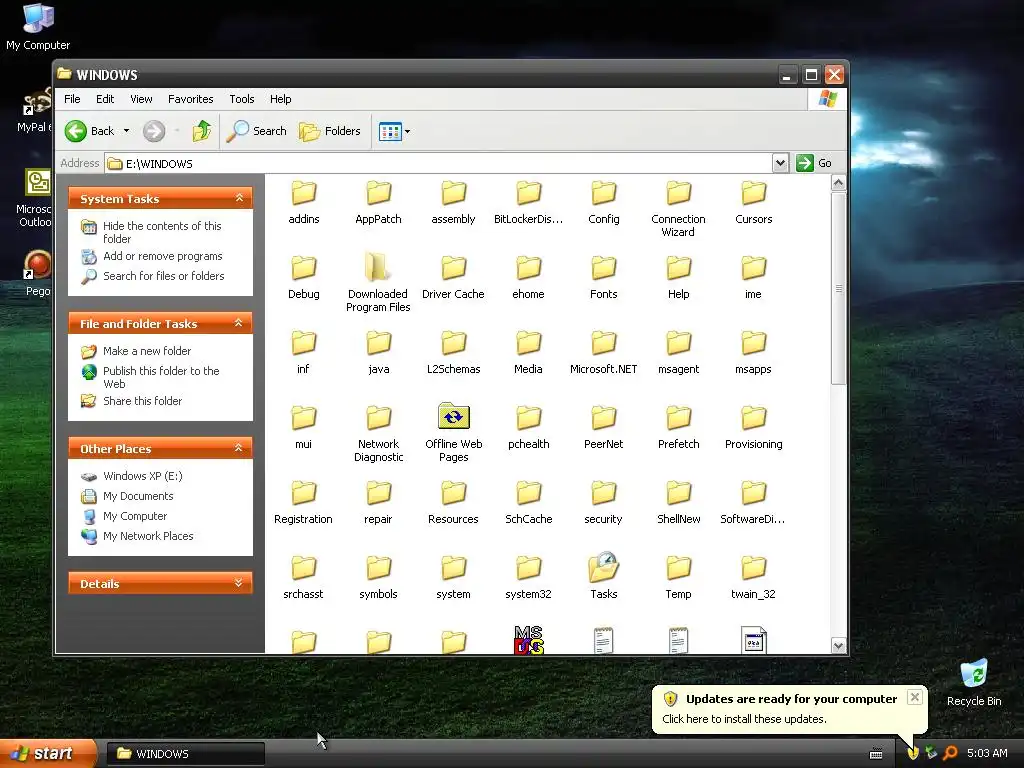
Task: Collapse the Other Places panel
Action: click(239, 448)
